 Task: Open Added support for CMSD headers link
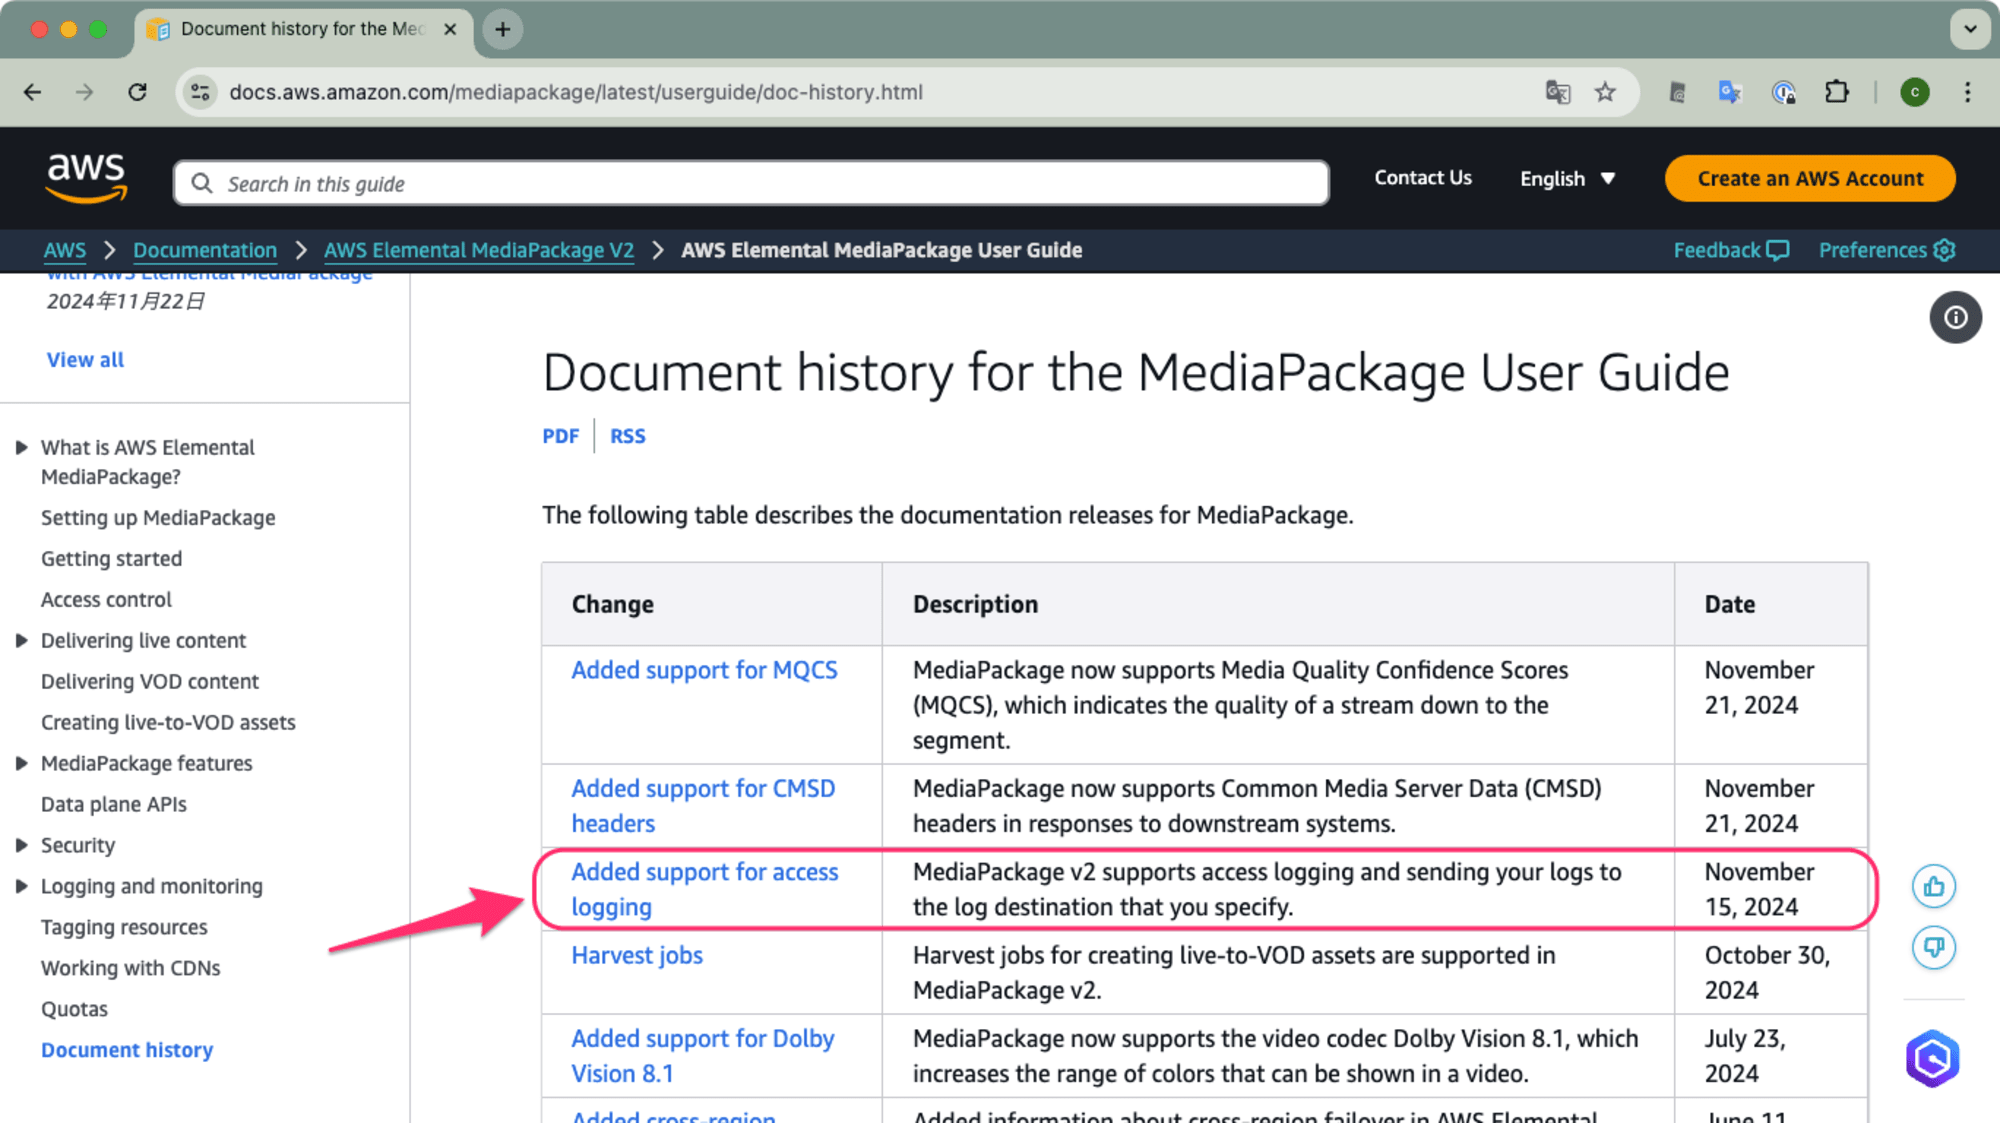tap(703, 806)
